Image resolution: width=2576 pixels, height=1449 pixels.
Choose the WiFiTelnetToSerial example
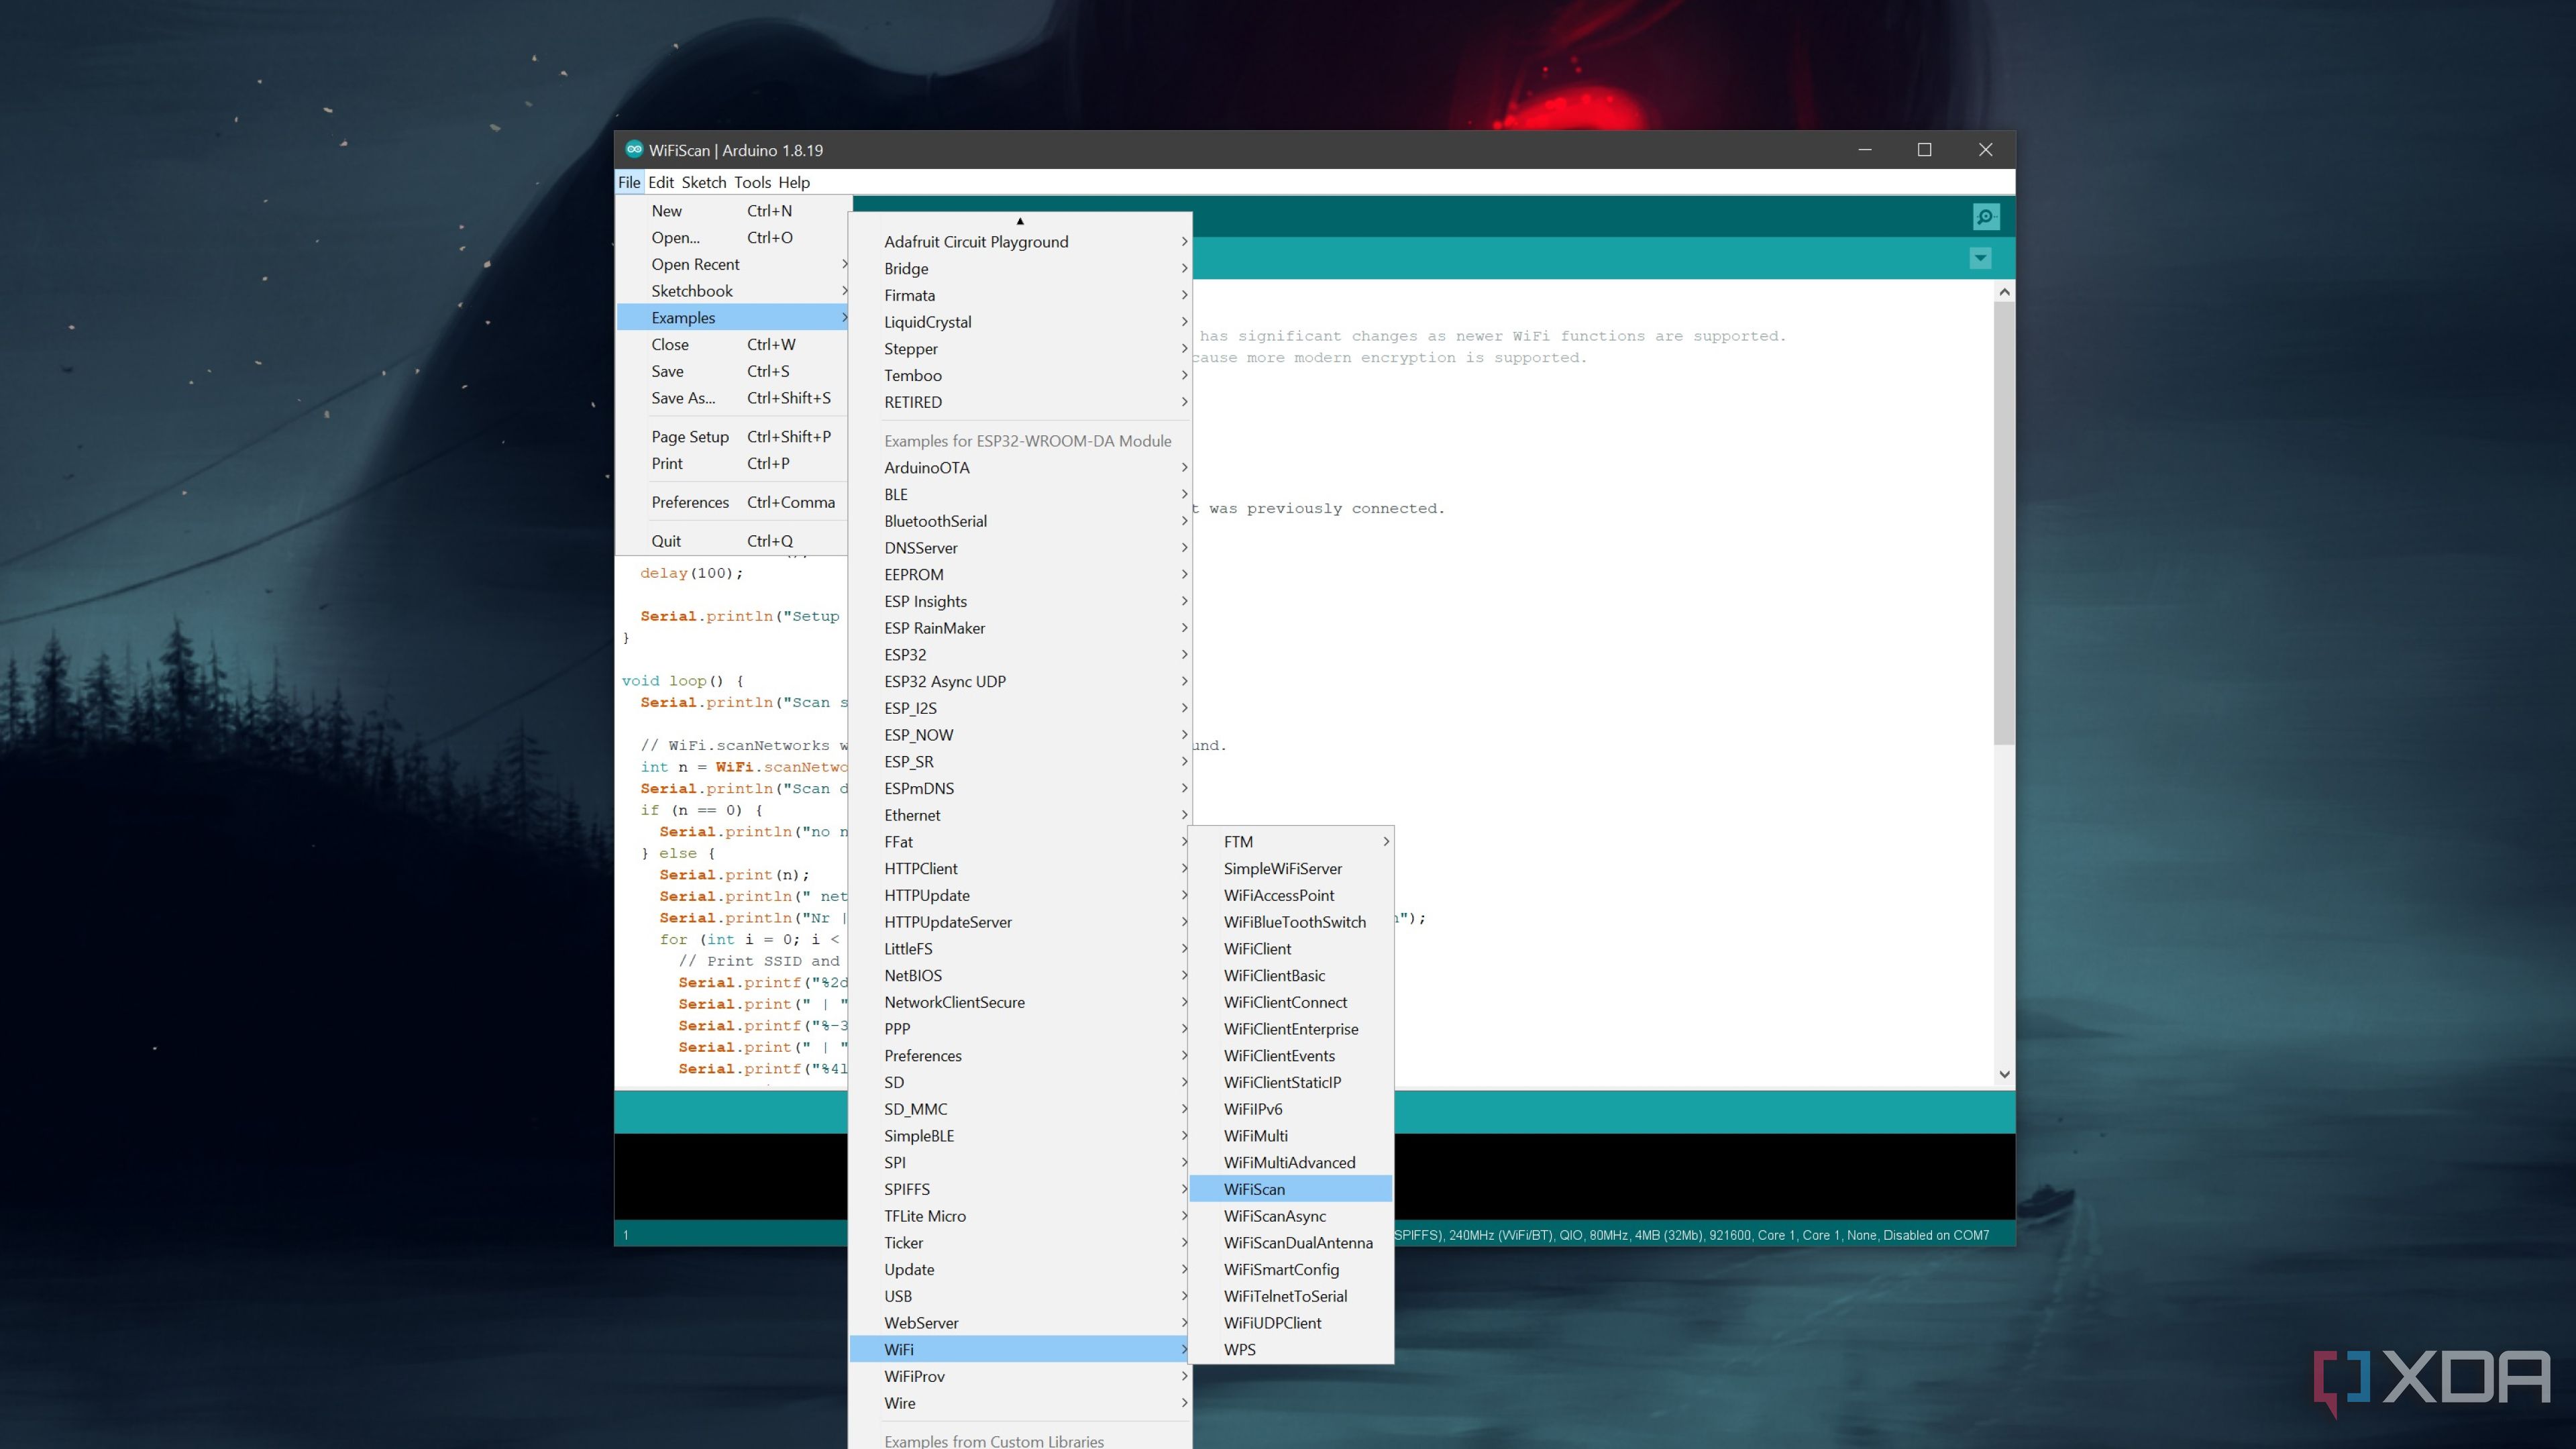1291,1297
